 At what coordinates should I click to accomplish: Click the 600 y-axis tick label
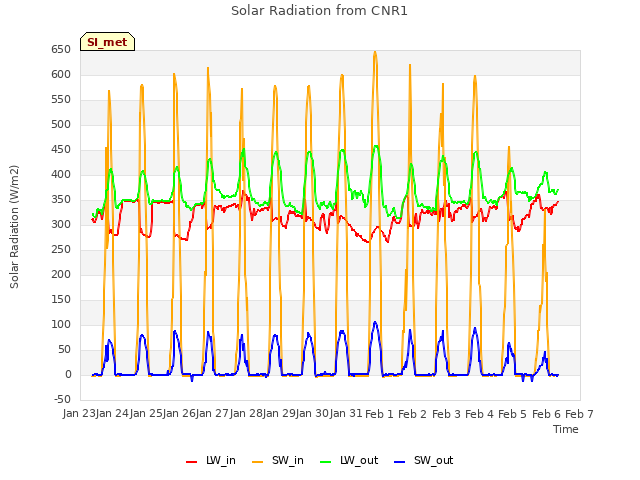pyautogui.click(x=61, y=75)
